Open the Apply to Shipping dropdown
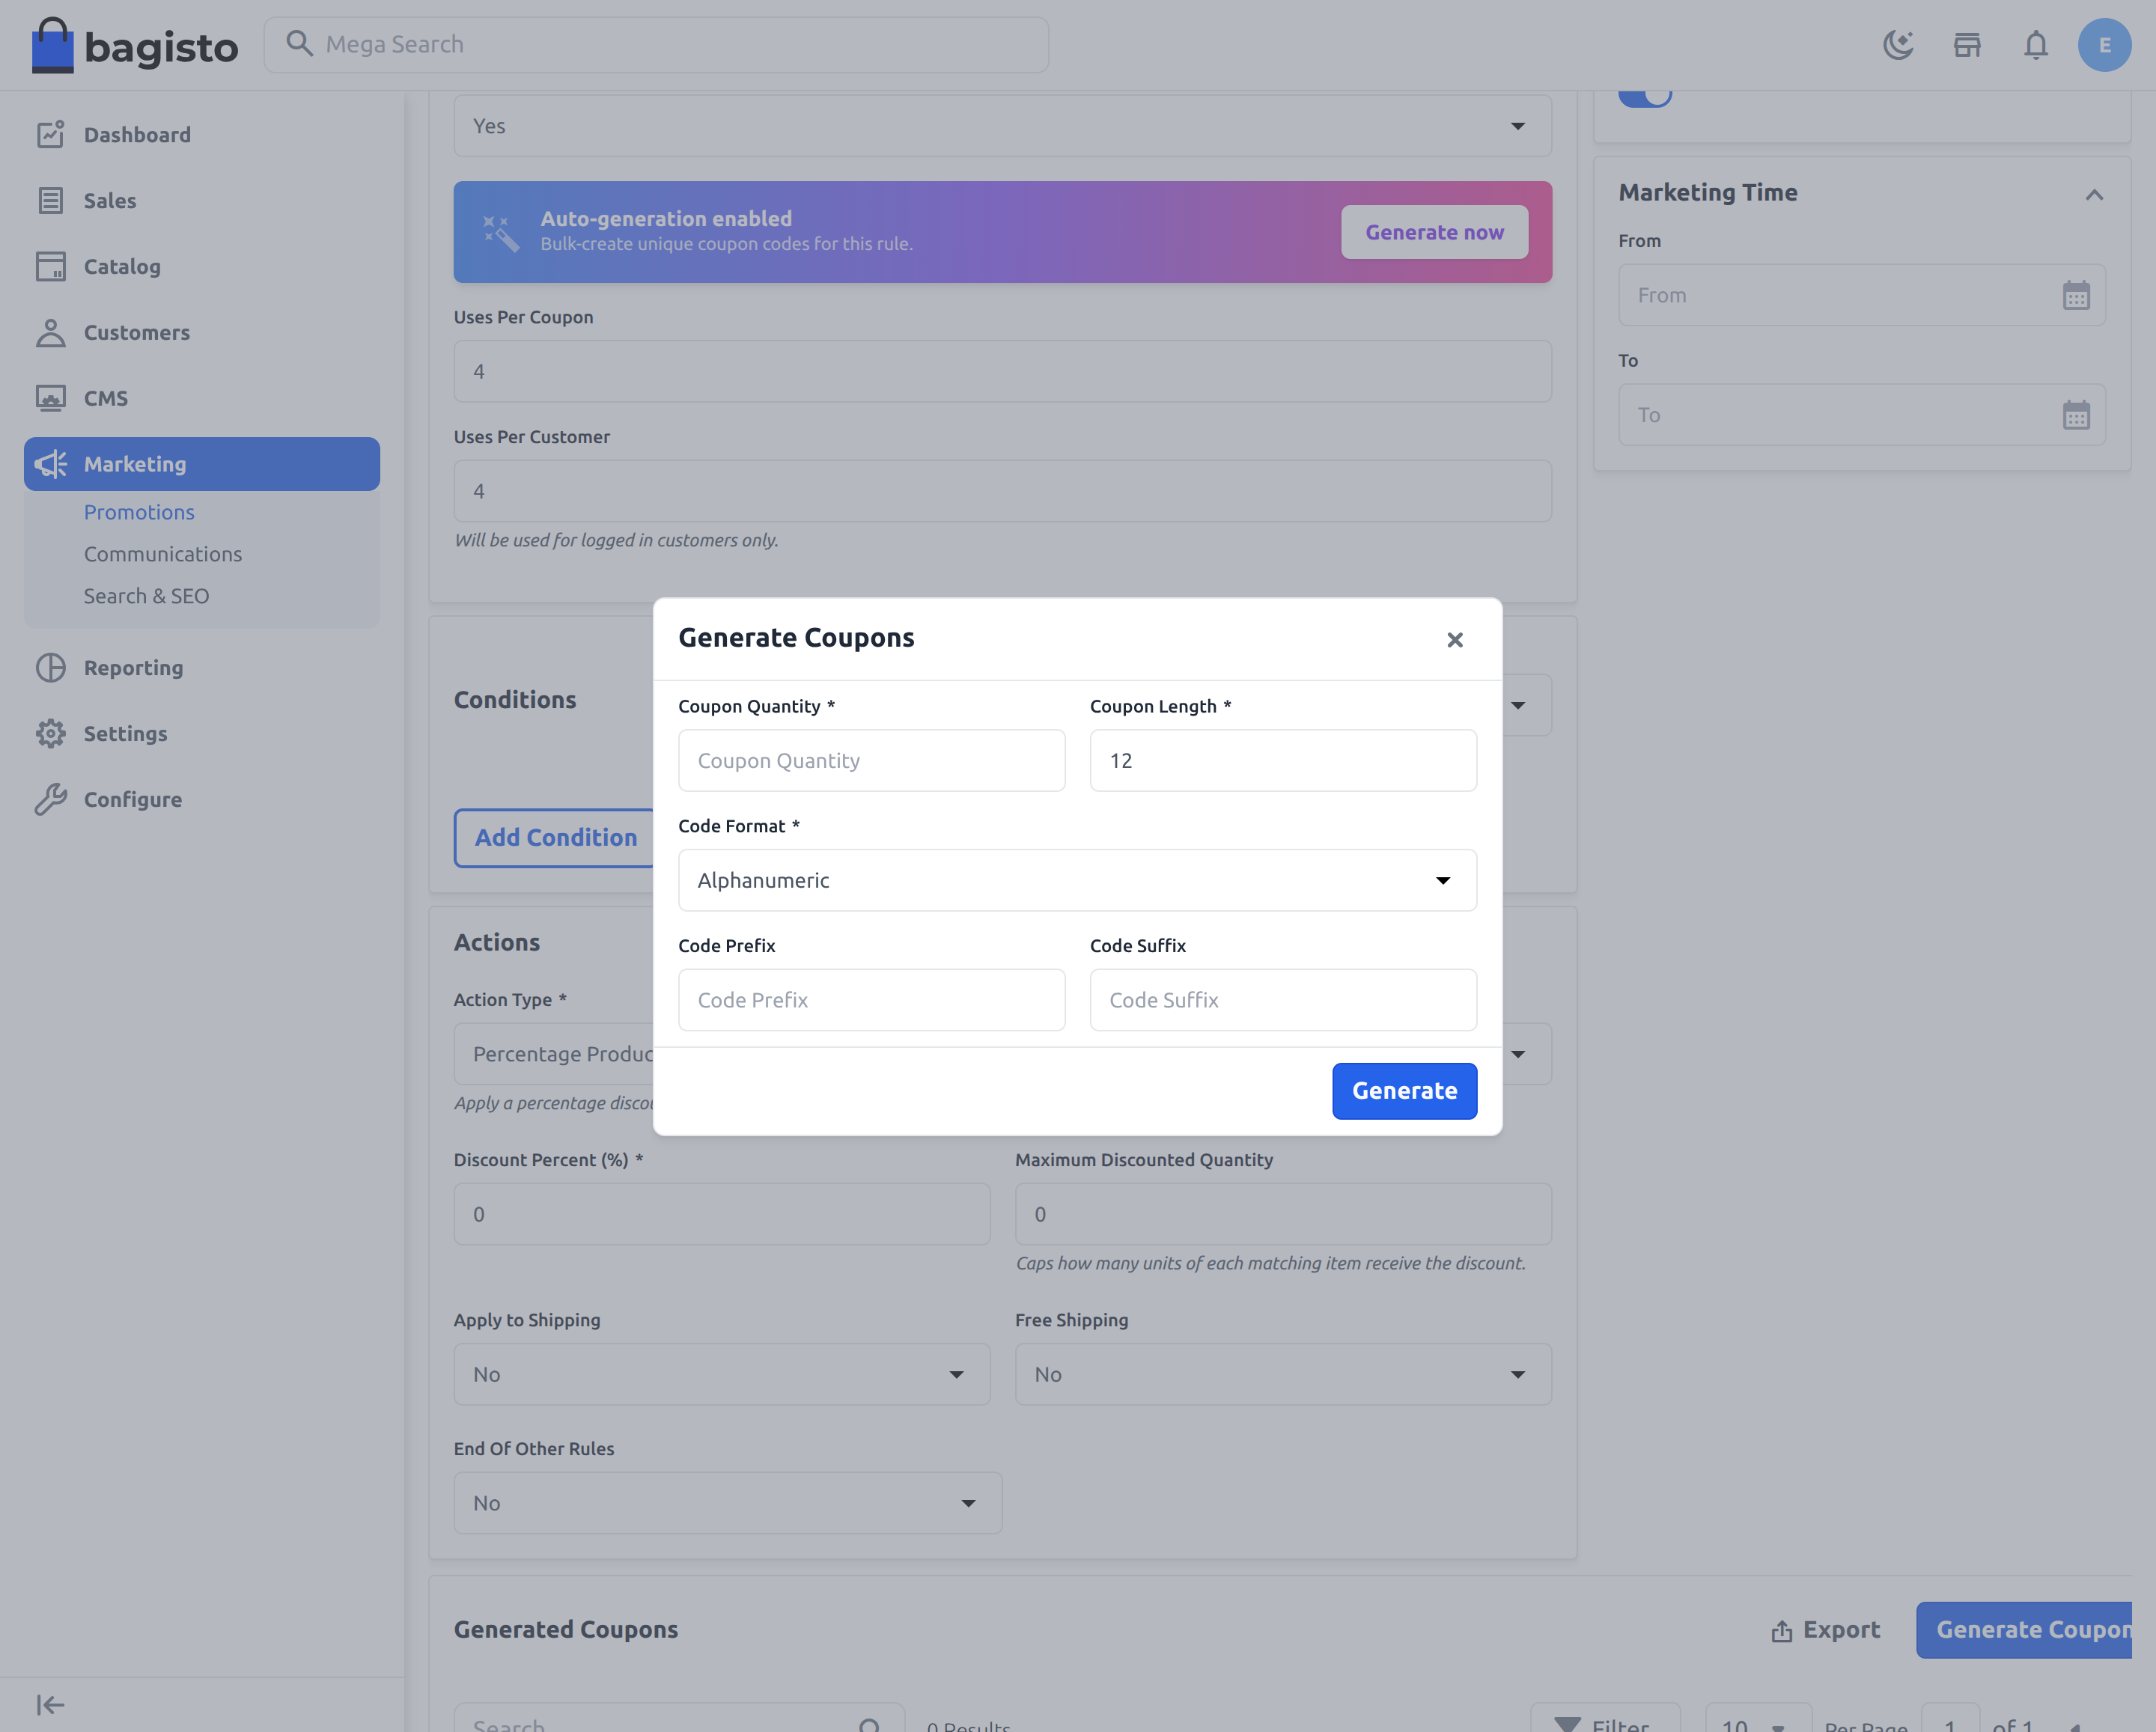 721,1374
